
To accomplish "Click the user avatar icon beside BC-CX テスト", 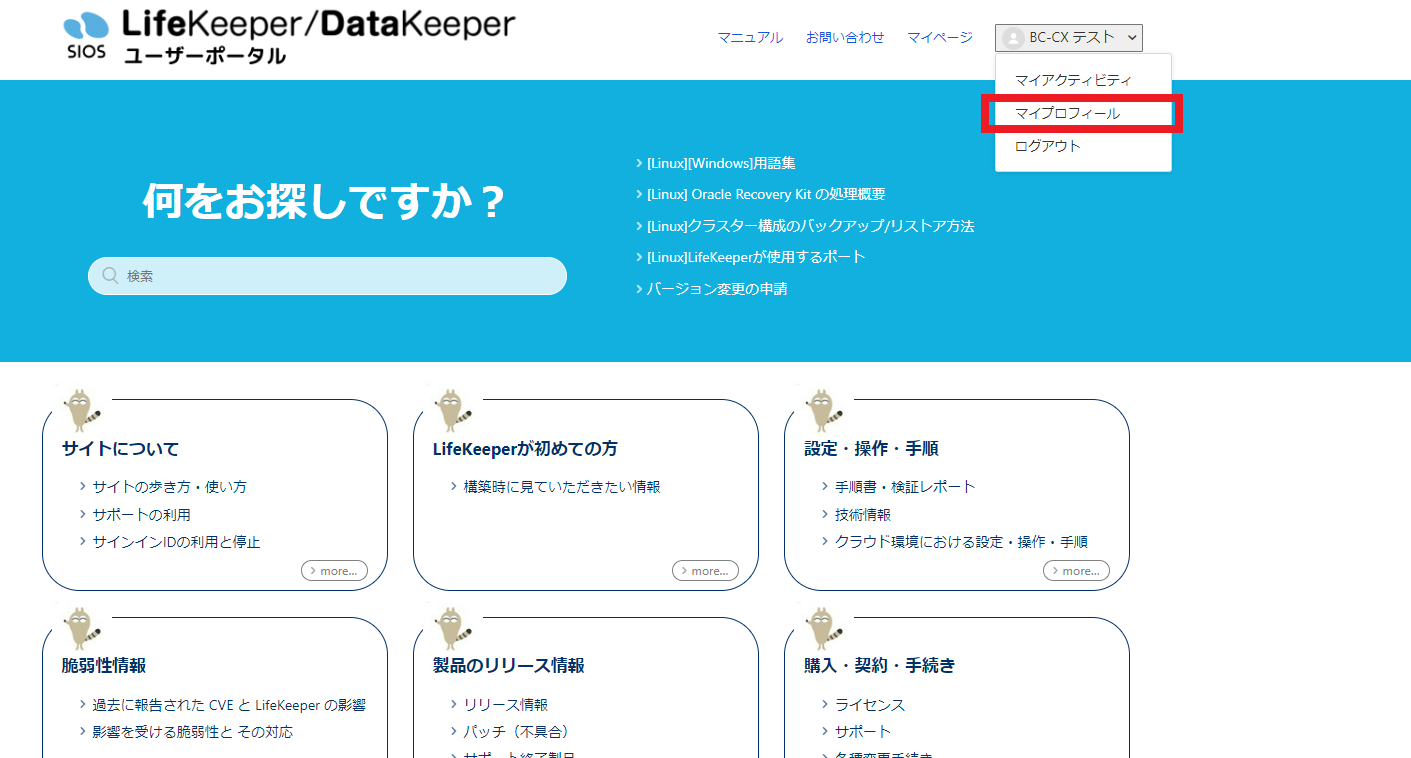I will [1013, 38].
